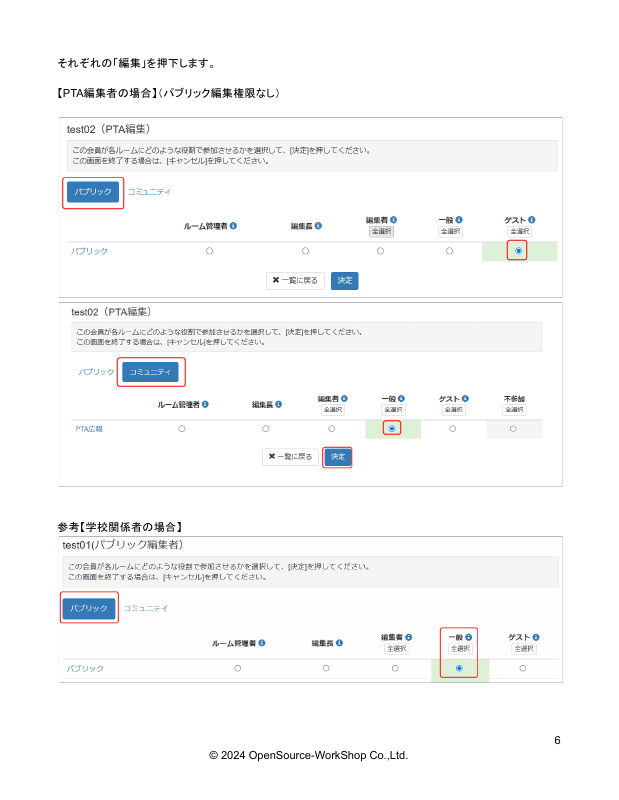Click 決定 below test02 パブリック row
619x800 pixels.
344,281
